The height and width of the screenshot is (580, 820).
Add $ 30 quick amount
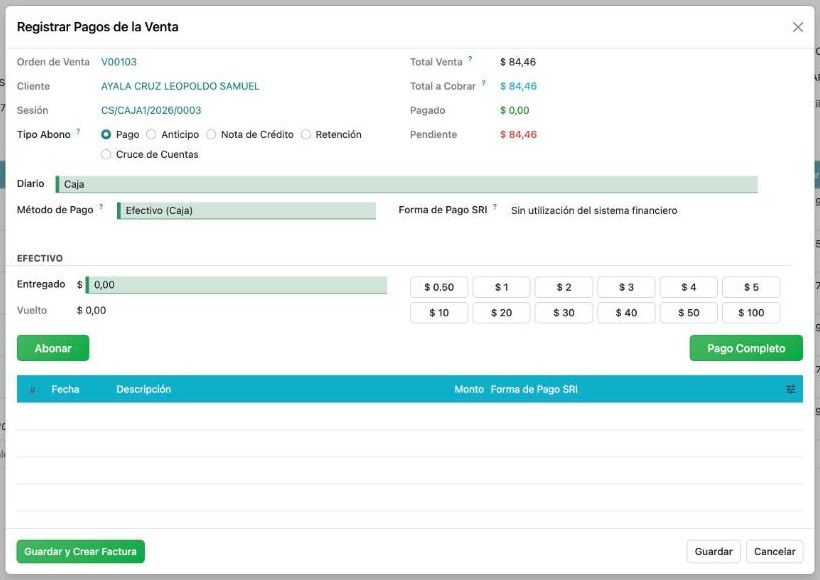point(564,313)
